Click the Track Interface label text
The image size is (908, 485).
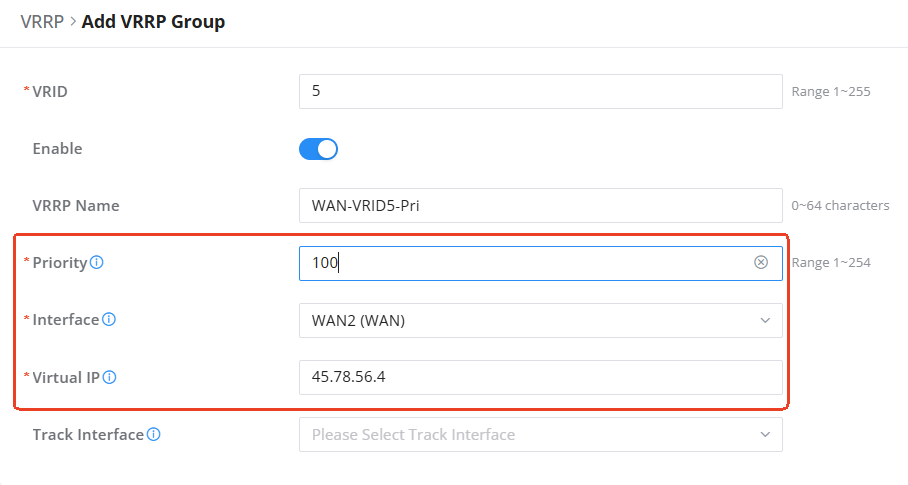[x=88, y=435]
